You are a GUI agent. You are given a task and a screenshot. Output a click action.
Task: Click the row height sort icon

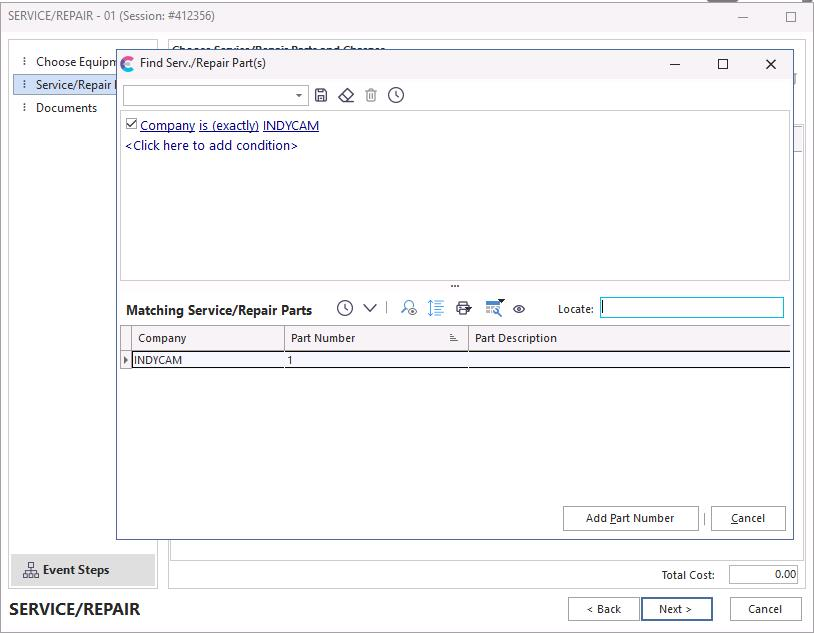pos(435,308)
